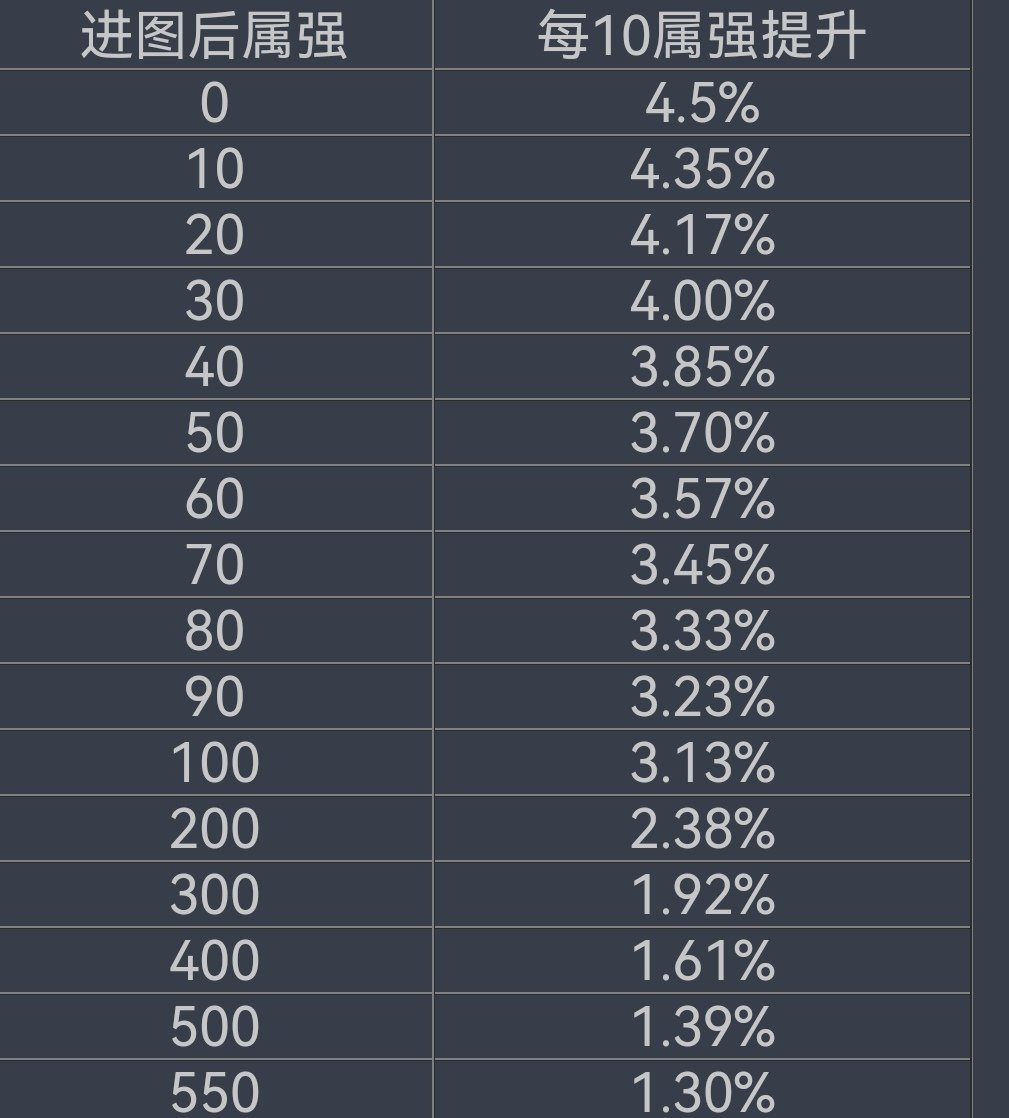Click the 1.39% cell

701,1027
